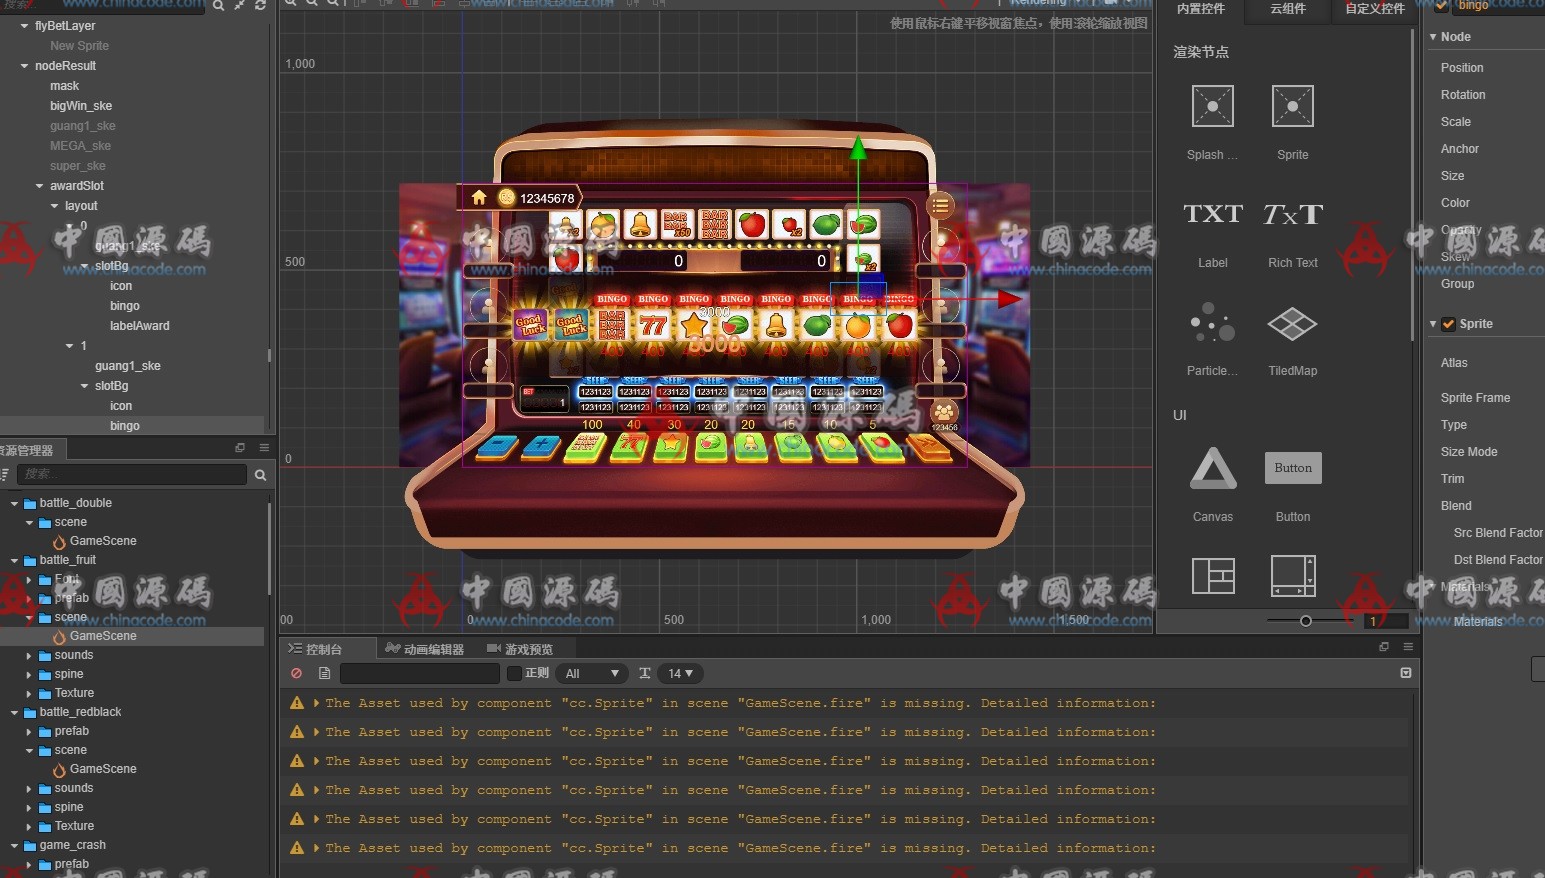Open the 云组件 tab

1288,9
